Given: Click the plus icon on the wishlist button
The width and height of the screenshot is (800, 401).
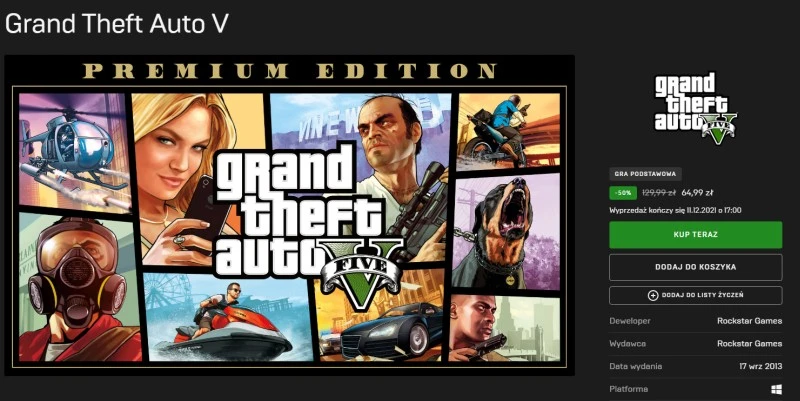Looking at the screenshot, I should (653, 295).
